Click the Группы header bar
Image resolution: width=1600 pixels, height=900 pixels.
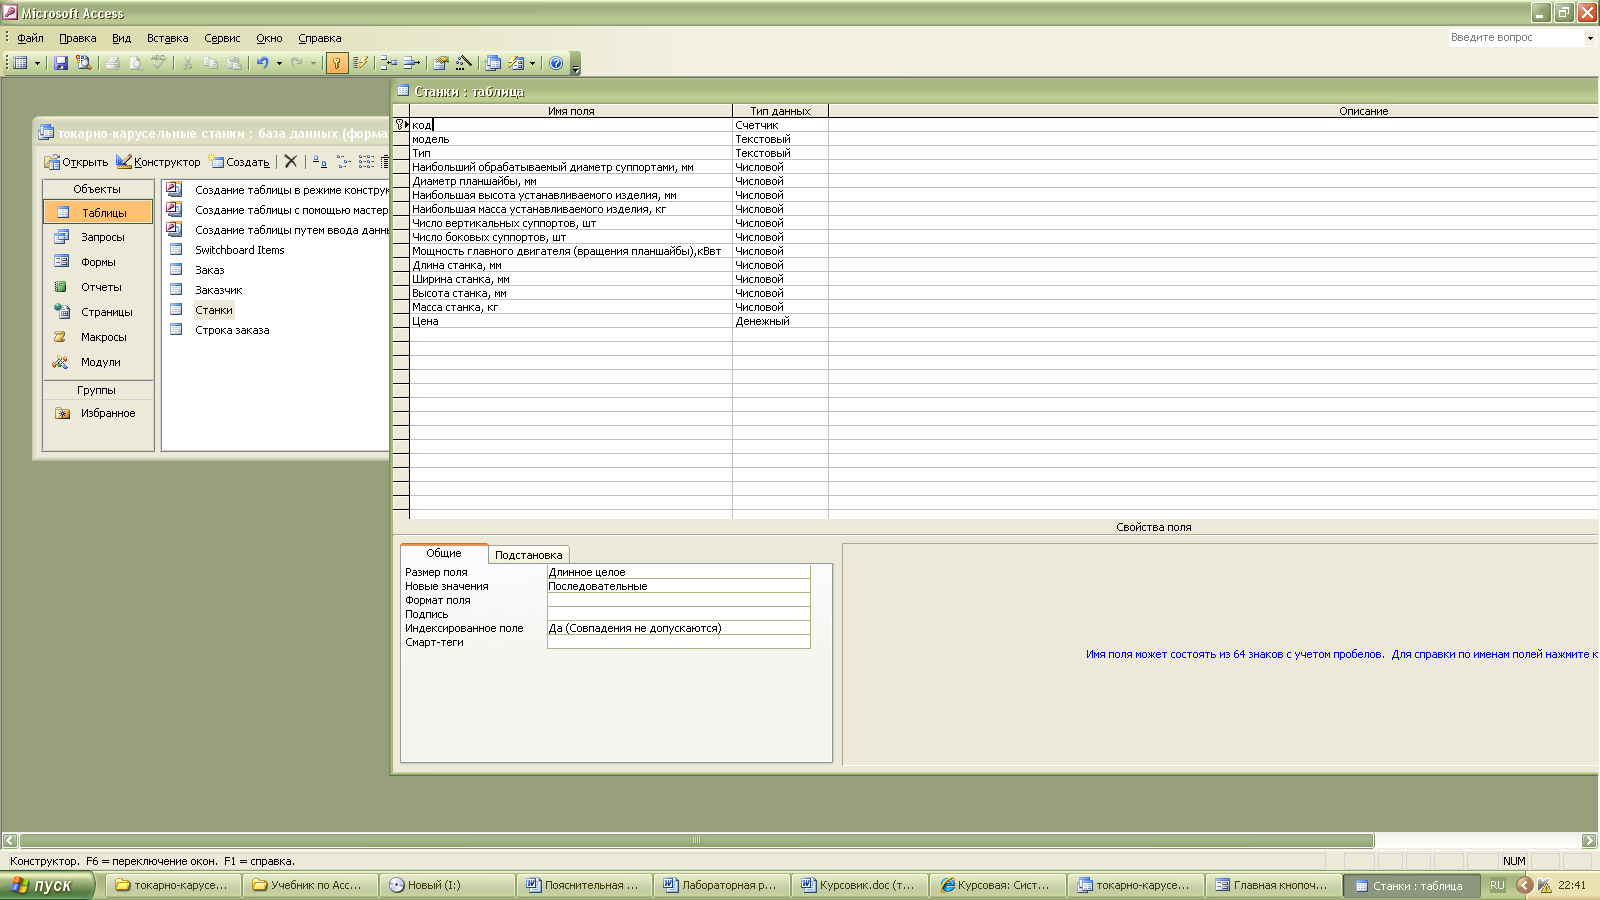coord(98,390)
